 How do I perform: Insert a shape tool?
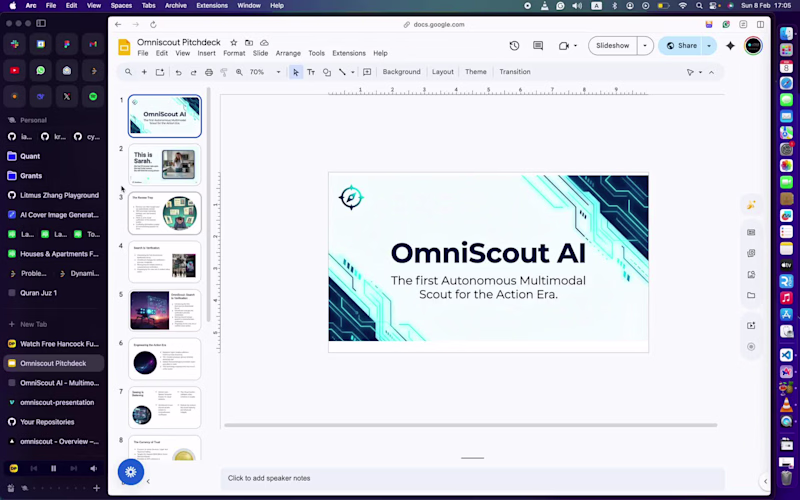pos(327,72)
